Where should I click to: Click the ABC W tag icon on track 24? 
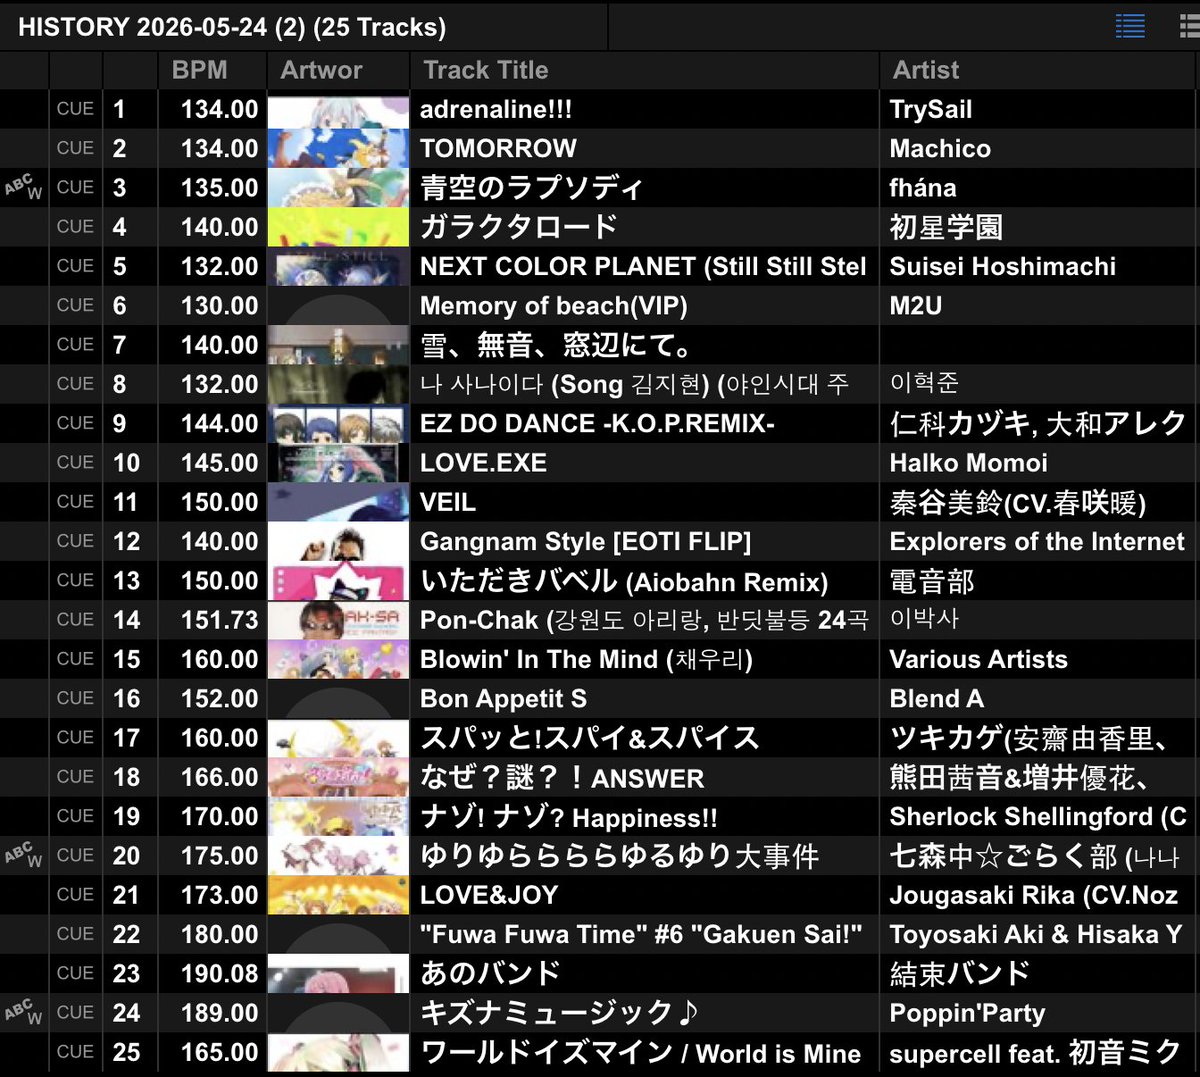click(24, 1012)
